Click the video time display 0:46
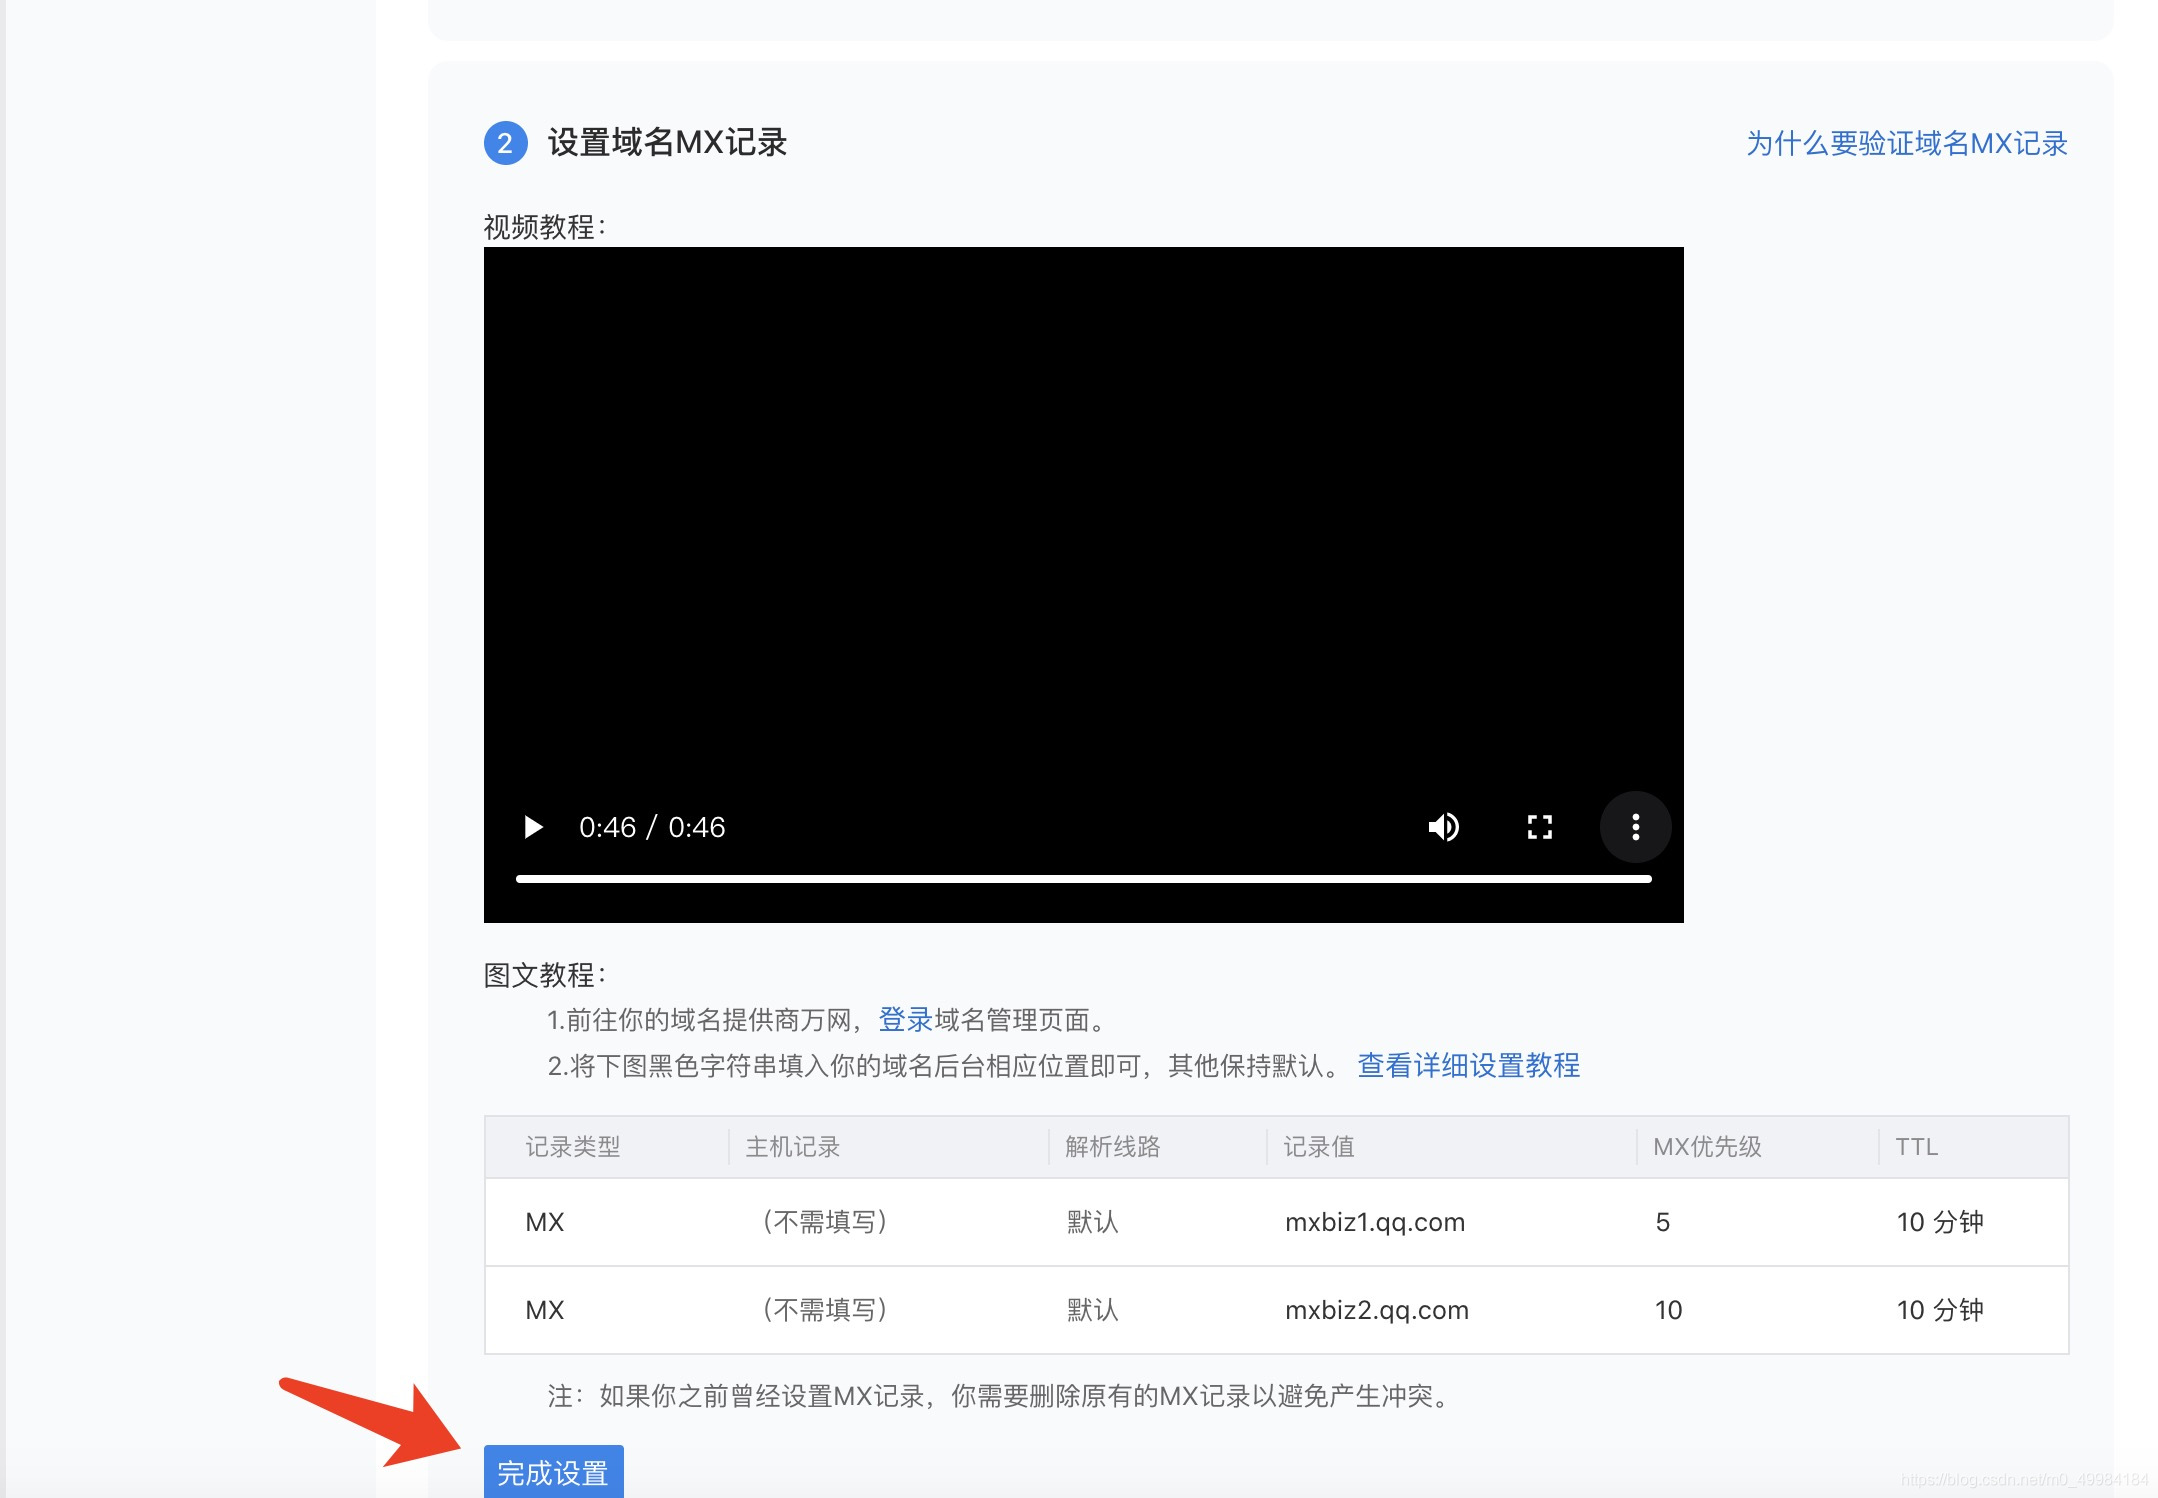This screenshot has width=2158, height=1498. [651, 827]
